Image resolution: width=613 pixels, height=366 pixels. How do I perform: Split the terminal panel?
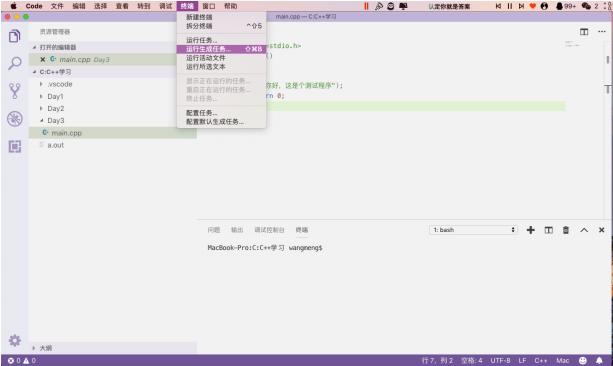pos(548,230)
